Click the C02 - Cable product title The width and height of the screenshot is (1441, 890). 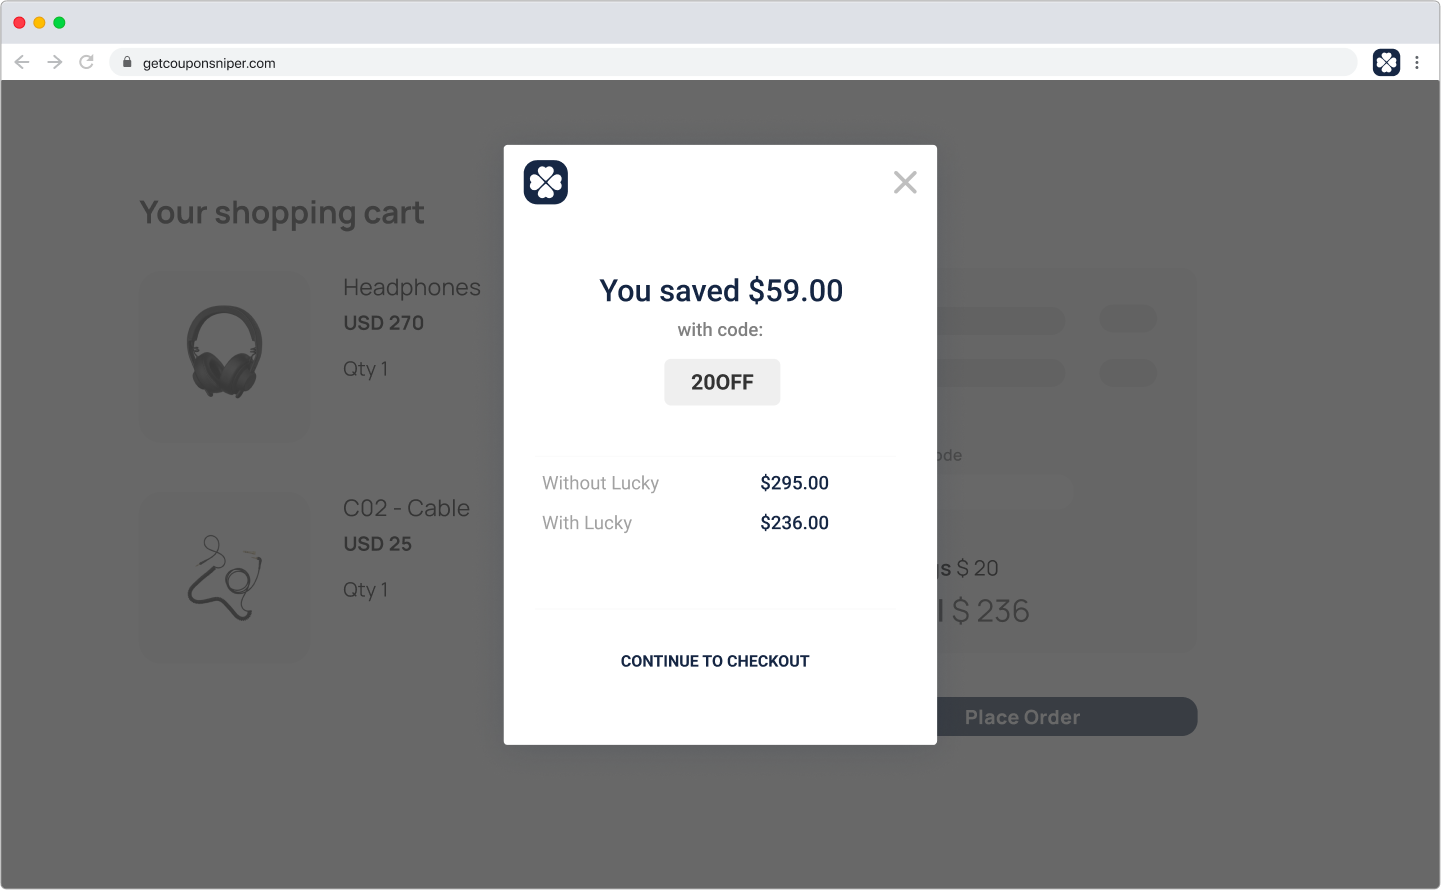point(406,508)
